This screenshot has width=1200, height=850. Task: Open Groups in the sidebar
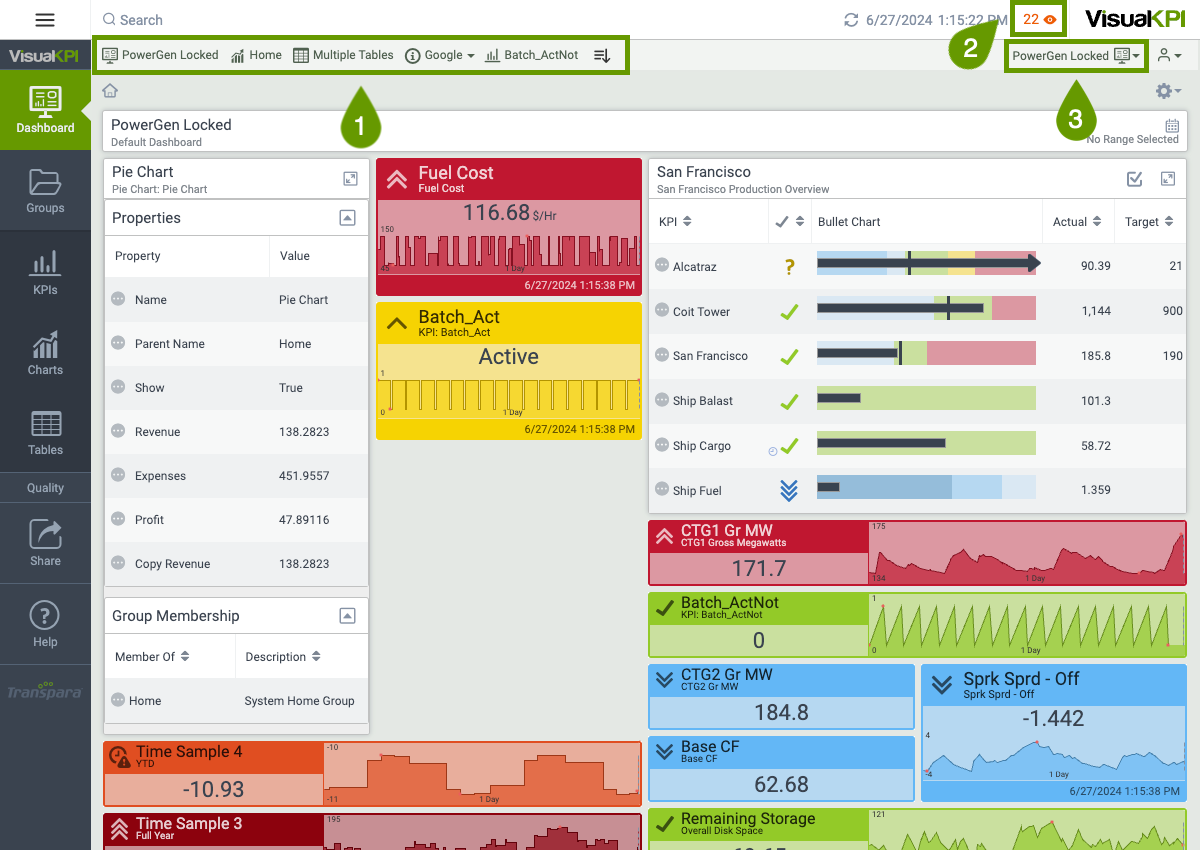[45, 191]
